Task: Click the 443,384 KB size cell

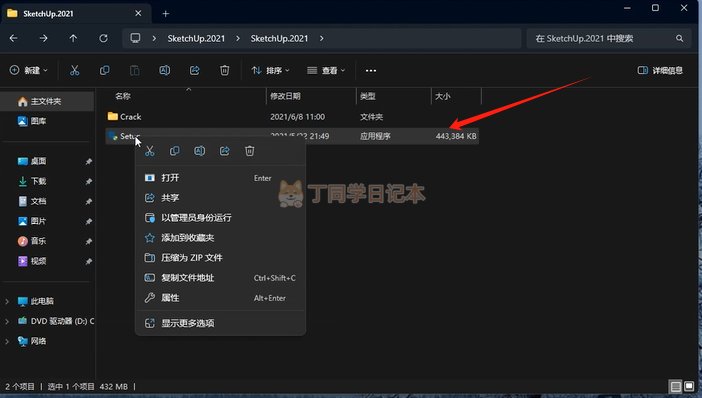Action: coord(456,136)
